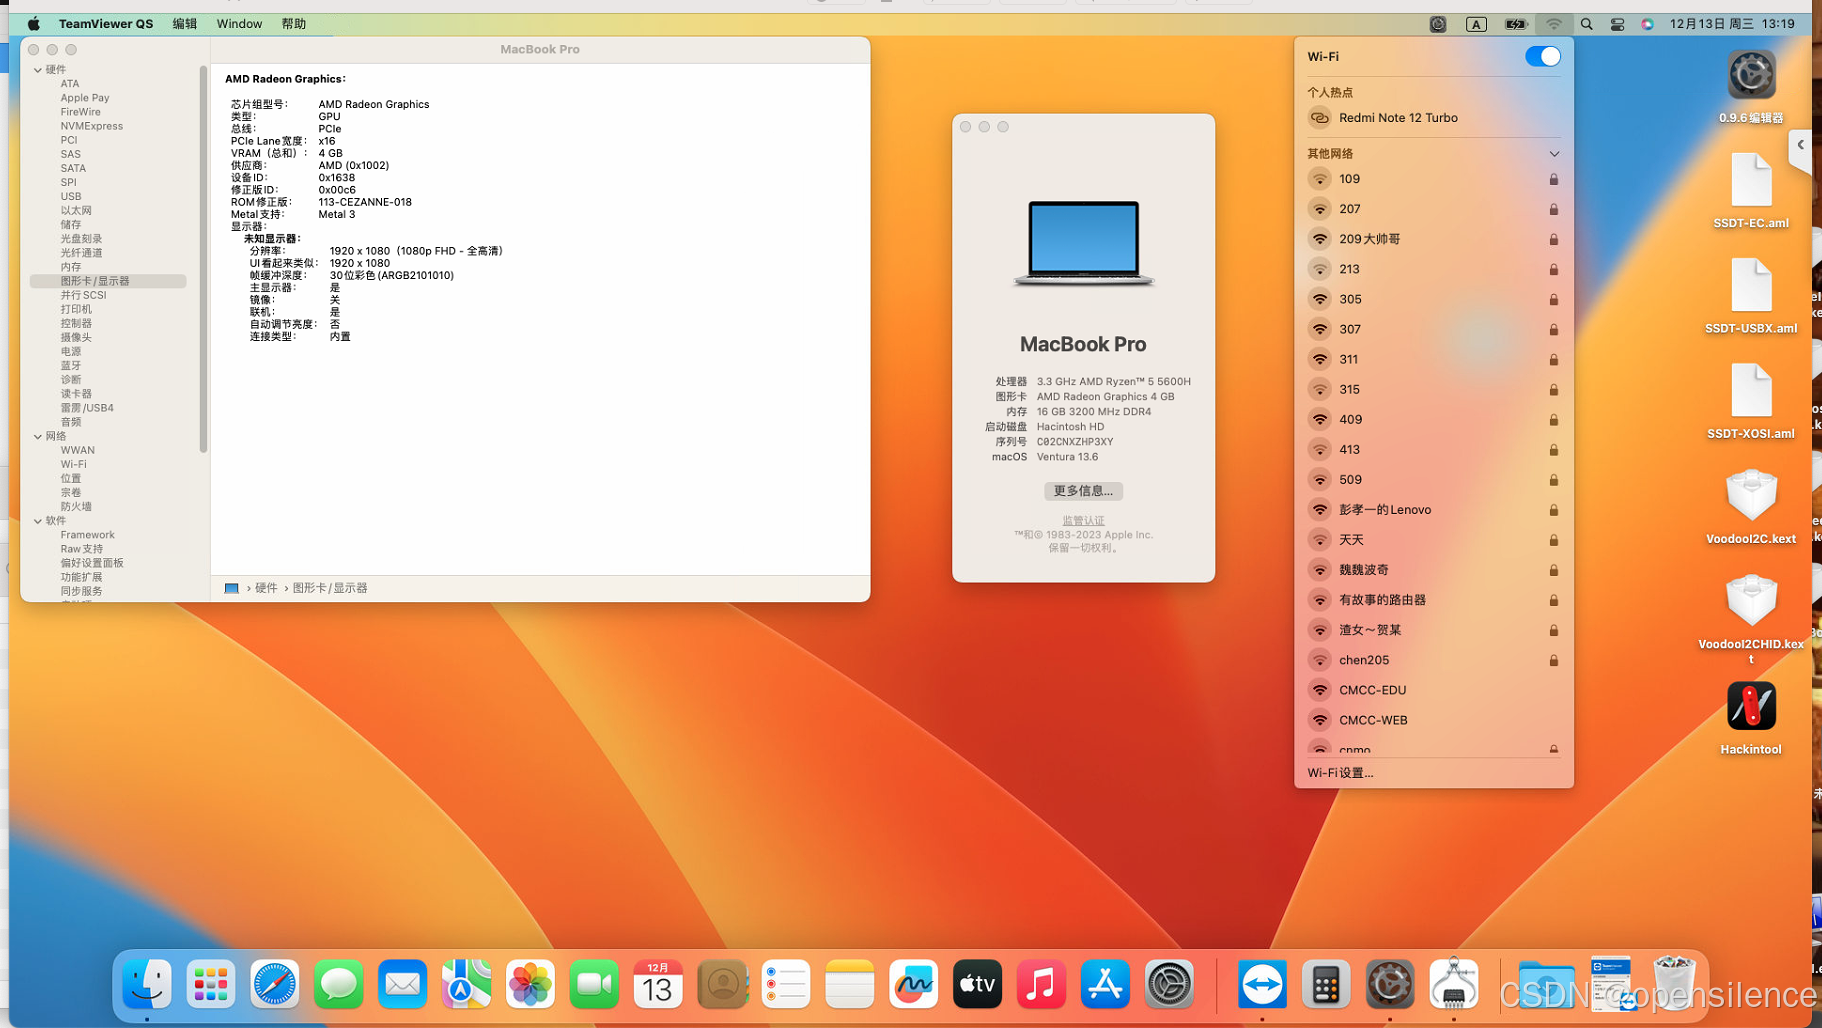Collapse the 硬件 tree section

coord(38,70)
